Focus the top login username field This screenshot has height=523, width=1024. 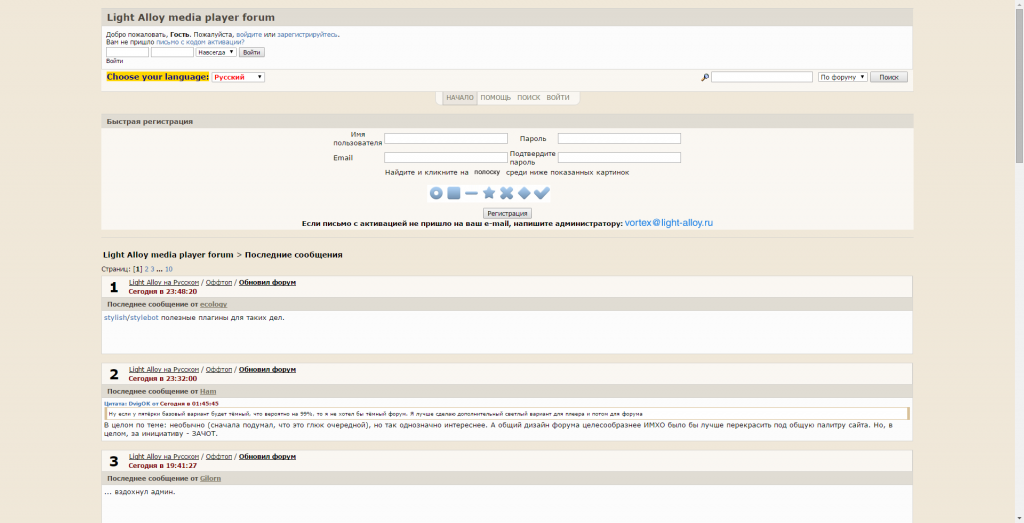coord(127,52)
